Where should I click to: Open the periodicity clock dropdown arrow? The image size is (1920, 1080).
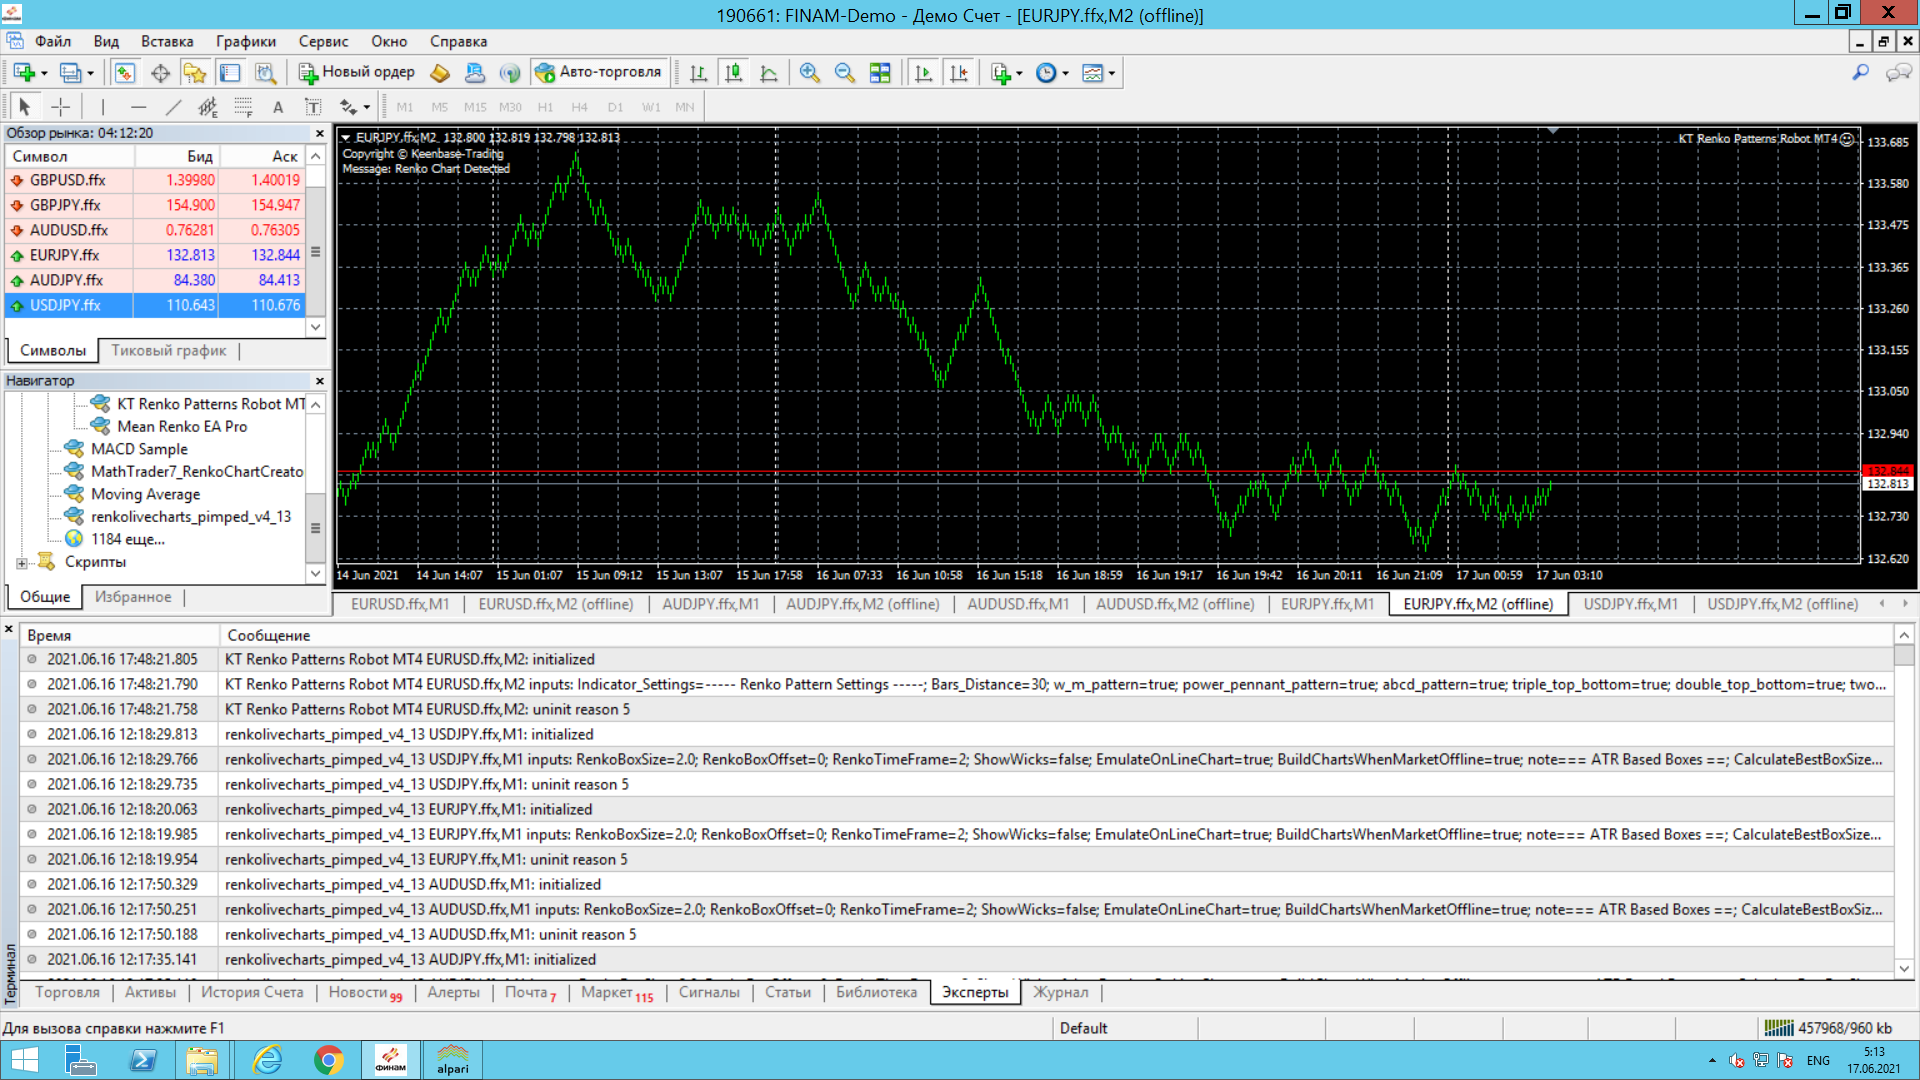pyautogui.click(x=1065, y=73)
